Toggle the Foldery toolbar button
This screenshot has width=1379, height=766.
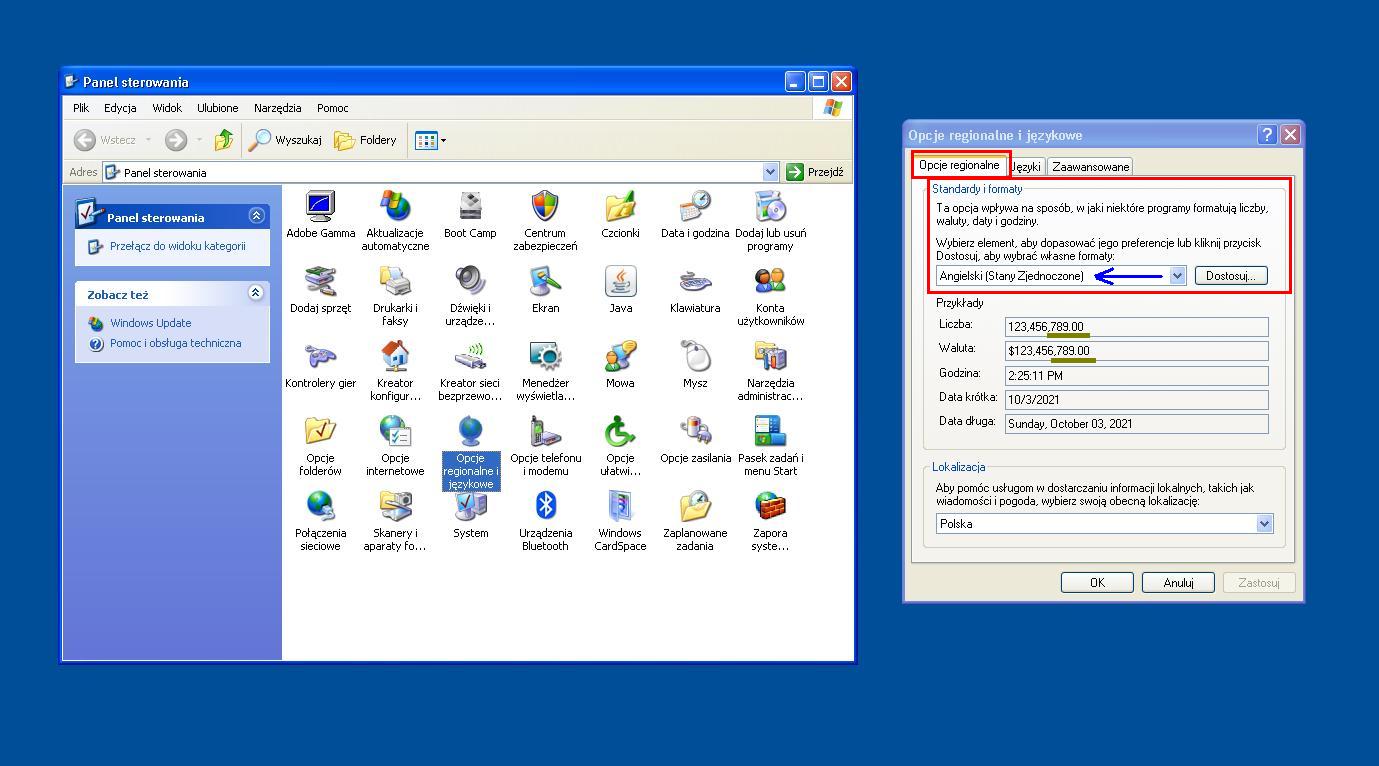pos(365,140)
